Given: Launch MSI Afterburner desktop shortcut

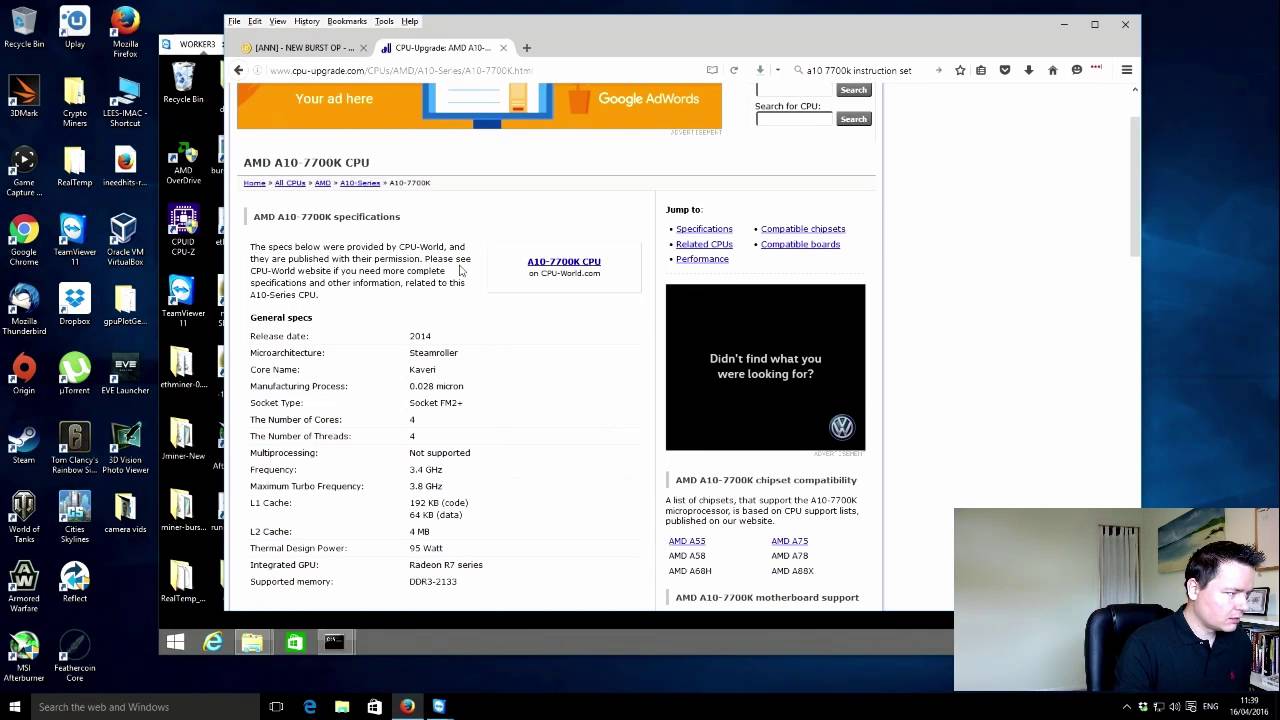Looking at the screenshot, I should pos(23,657).
